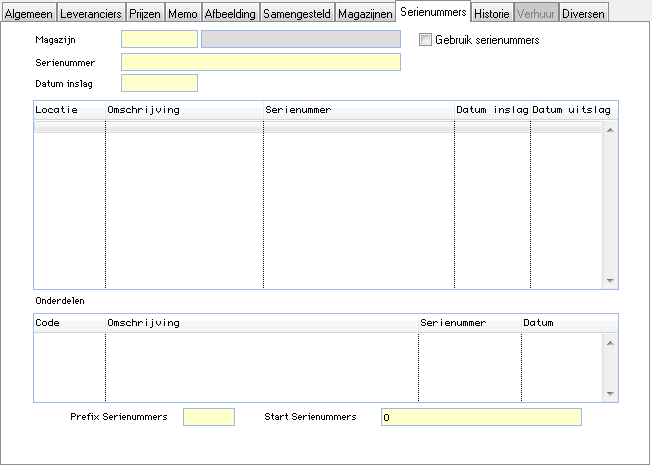The image size is (652, 466).
Task: Click the Prefix Serienummers field
Action: 208,417
